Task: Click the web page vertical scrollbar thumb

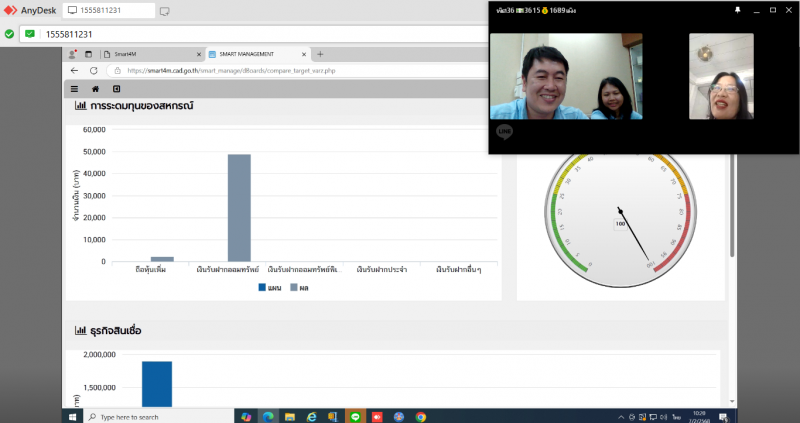Action: [x=732, y=205]
